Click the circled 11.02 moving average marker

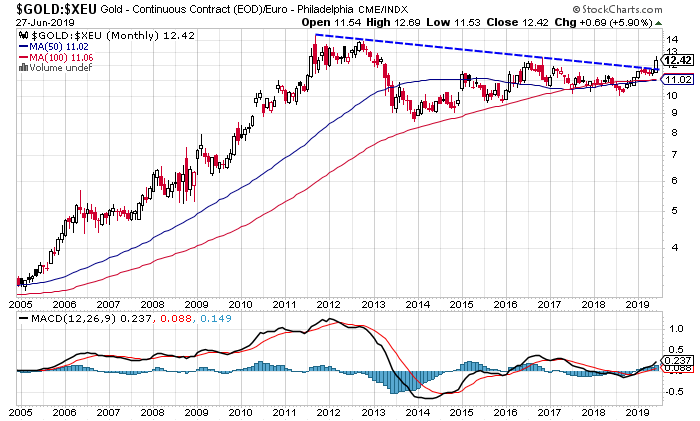(679, 80)
